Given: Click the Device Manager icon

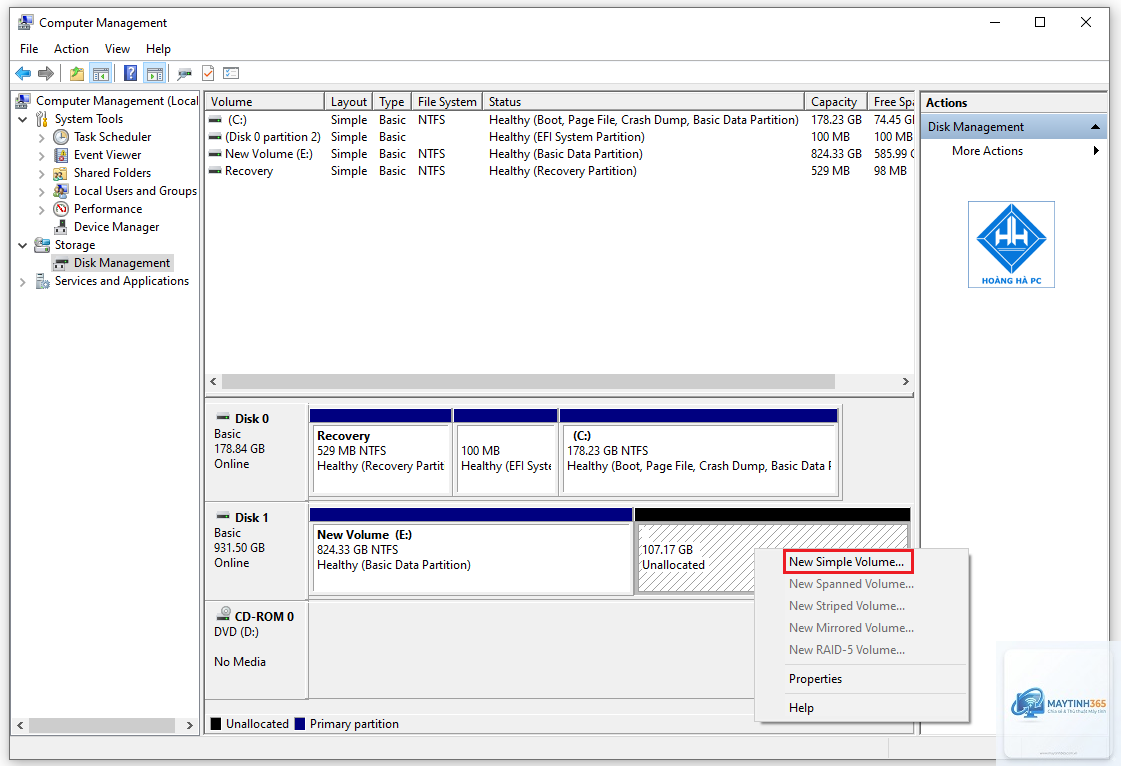Looking at the screenshot, I should pos(61,227).
